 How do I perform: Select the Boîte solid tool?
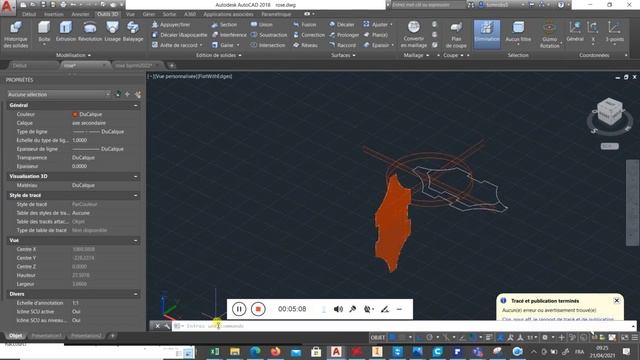pyautogui.click(x=44, y=32)
